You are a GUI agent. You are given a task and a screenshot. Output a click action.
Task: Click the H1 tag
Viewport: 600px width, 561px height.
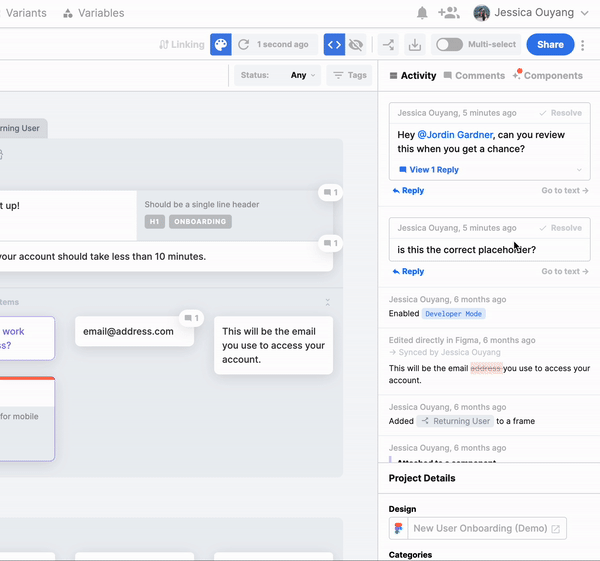coord(155,222)
